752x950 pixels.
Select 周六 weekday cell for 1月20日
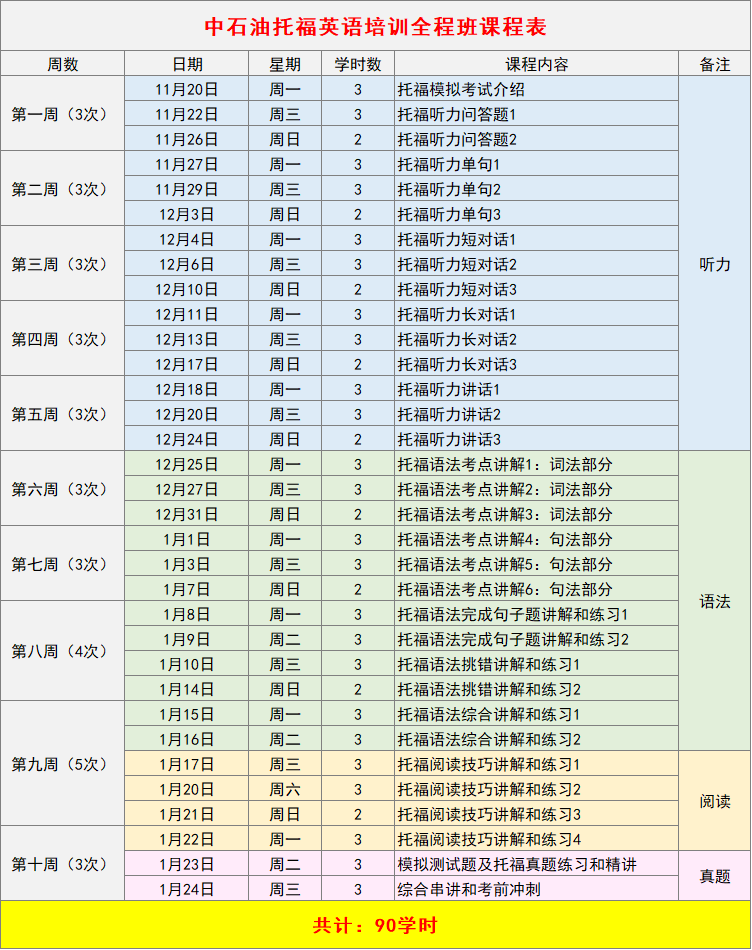click(x=285, y=789)
